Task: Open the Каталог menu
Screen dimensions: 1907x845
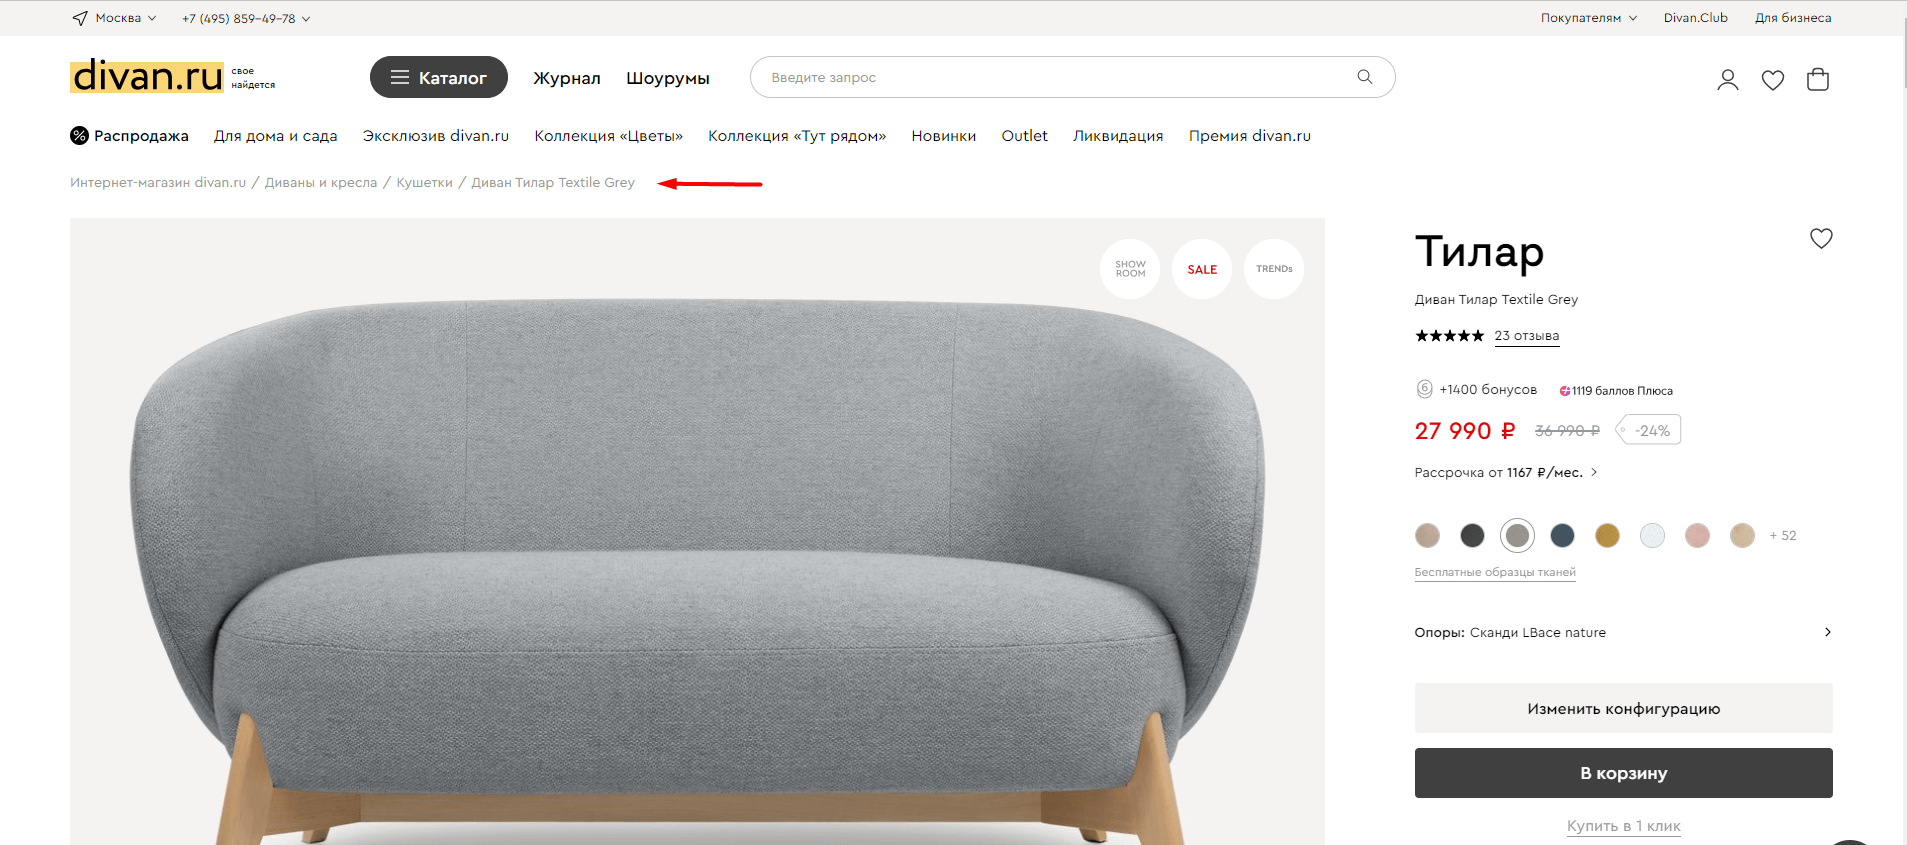Action: coord(438,77)
